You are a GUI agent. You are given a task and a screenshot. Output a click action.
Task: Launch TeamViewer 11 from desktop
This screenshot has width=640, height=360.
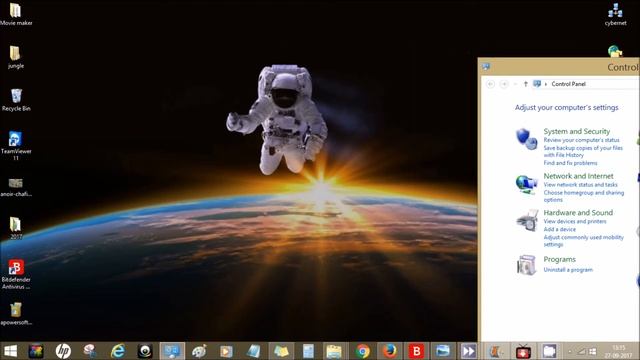coord(16,146)
